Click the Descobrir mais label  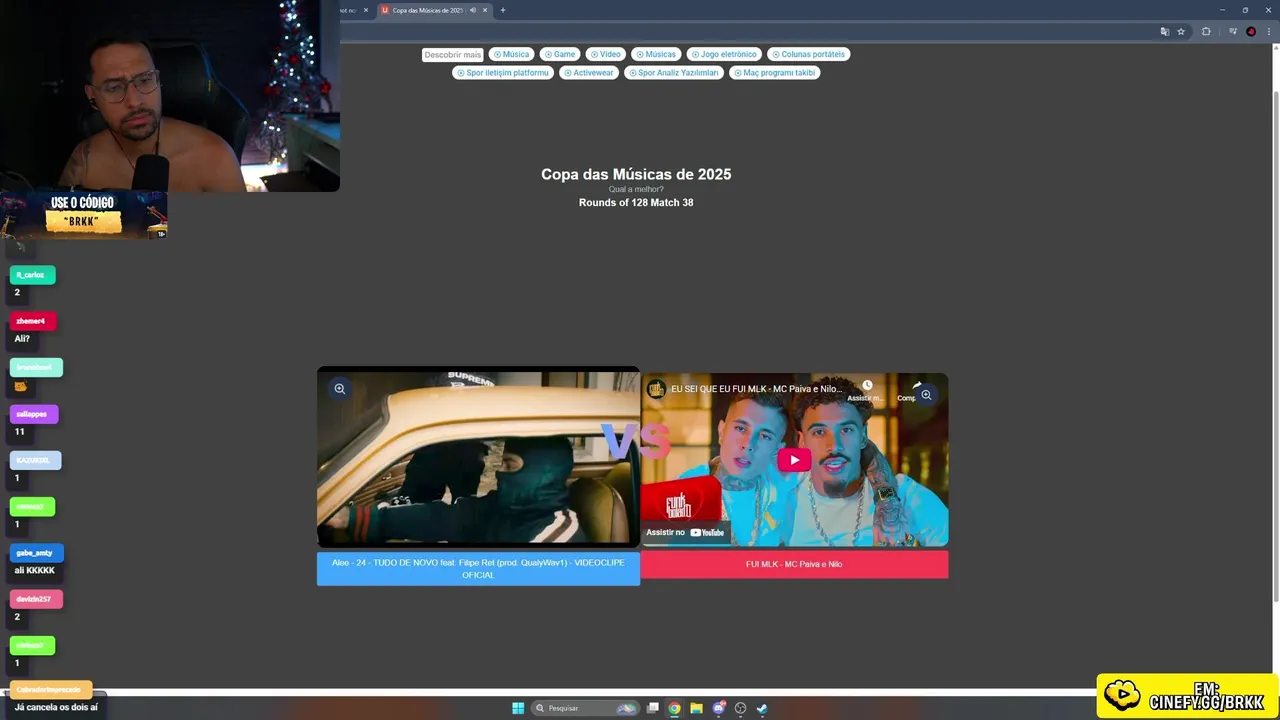[x=452, y=54]
